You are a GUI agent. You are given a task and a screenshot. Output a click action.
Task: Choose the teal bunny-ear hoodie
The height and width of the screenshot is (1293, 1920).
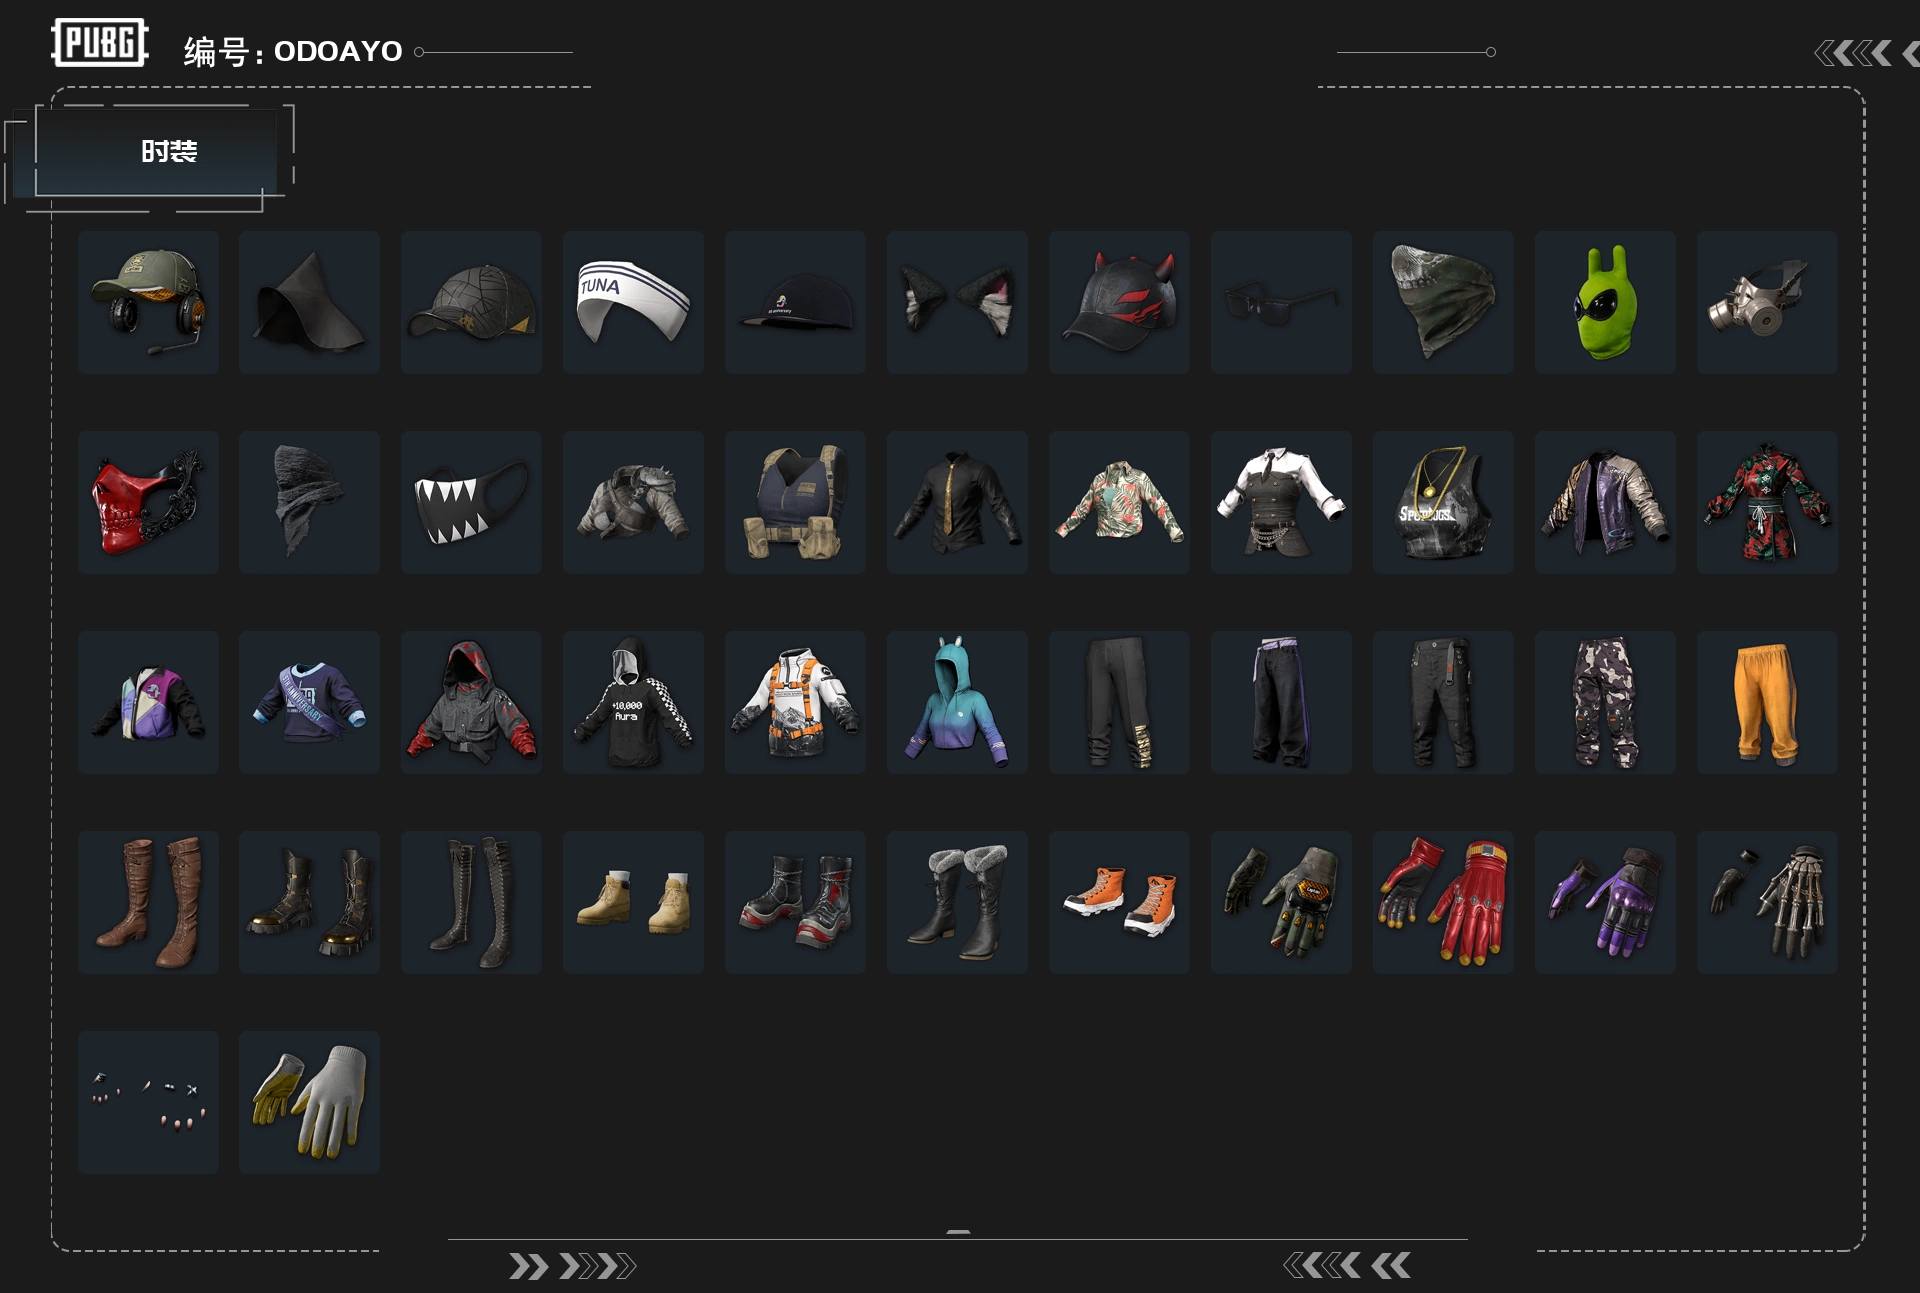coord(958,702)
